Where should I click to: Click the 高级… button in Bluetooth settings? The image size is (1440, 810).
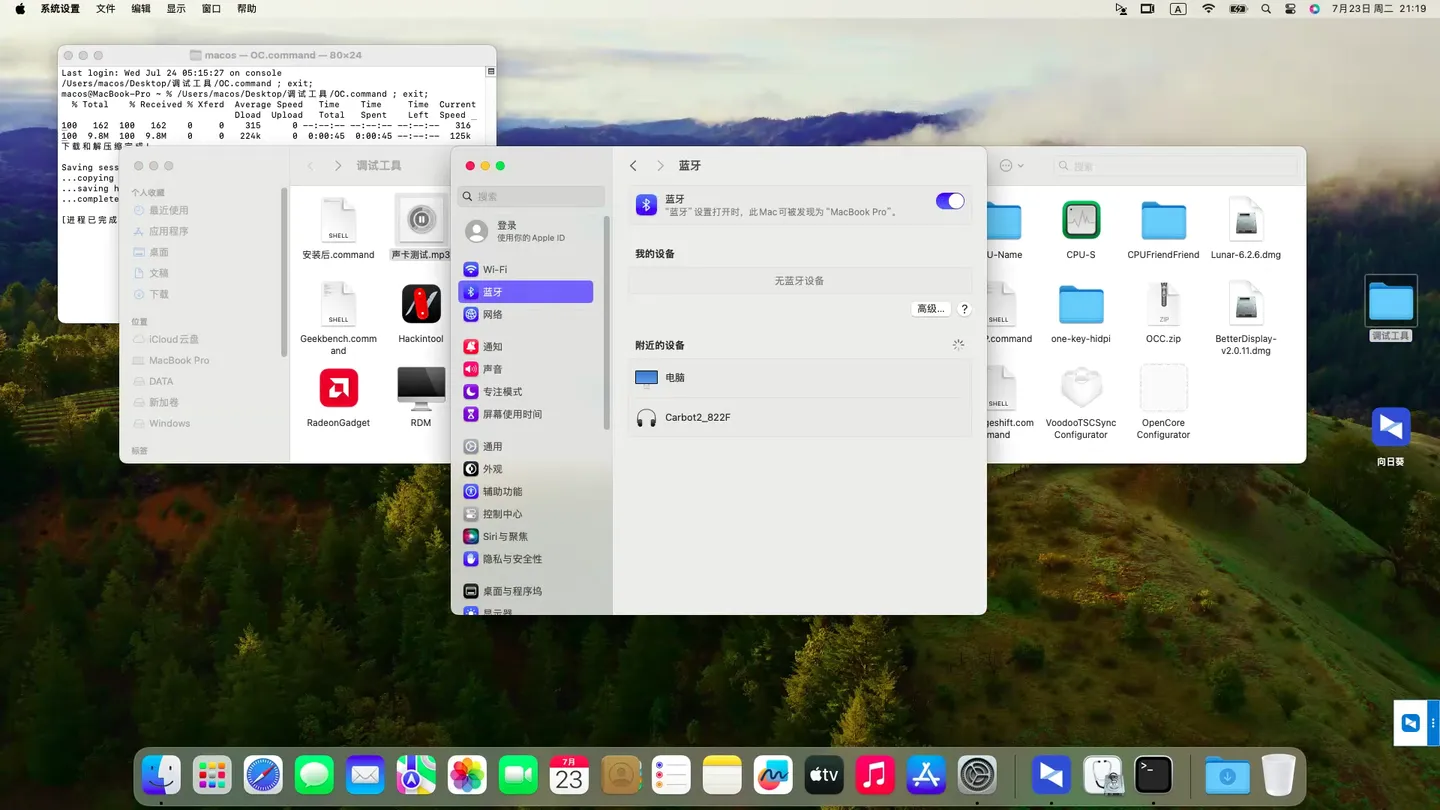pyautogui.click(x=930, y=308)
